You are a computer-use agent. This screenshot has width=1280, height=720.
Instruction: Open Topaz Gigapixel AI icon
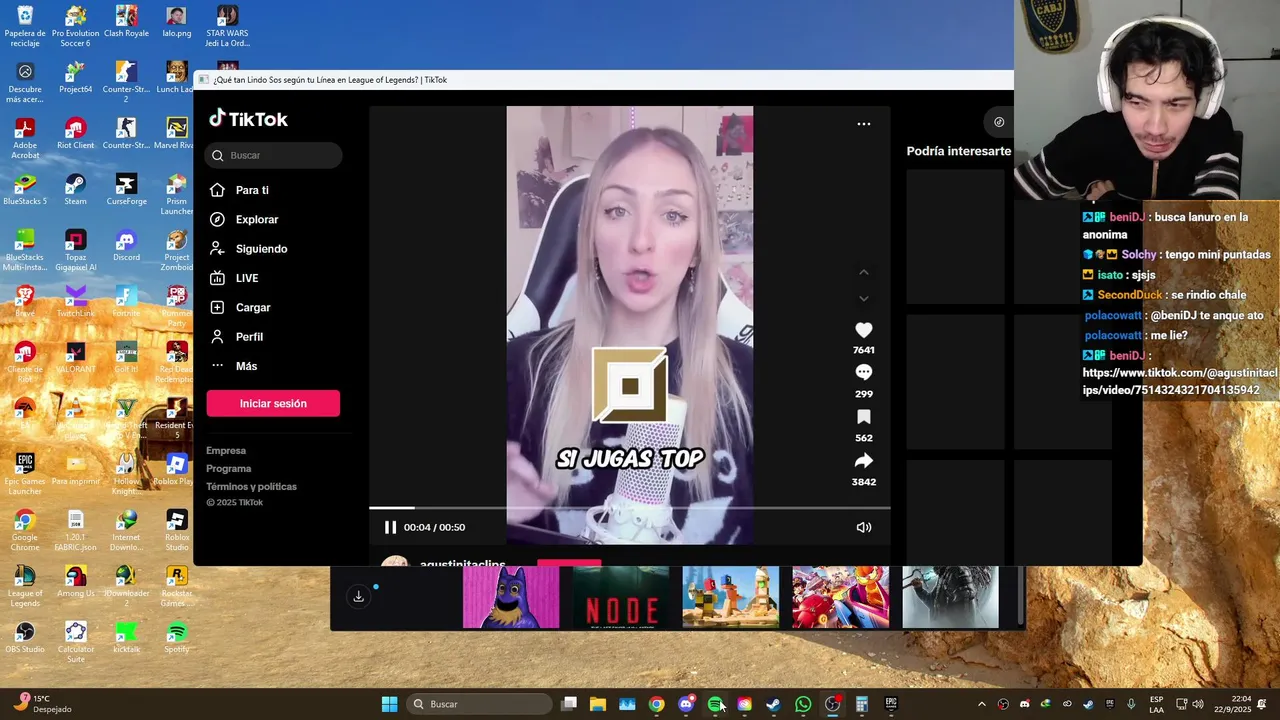(x=75, y=250)
